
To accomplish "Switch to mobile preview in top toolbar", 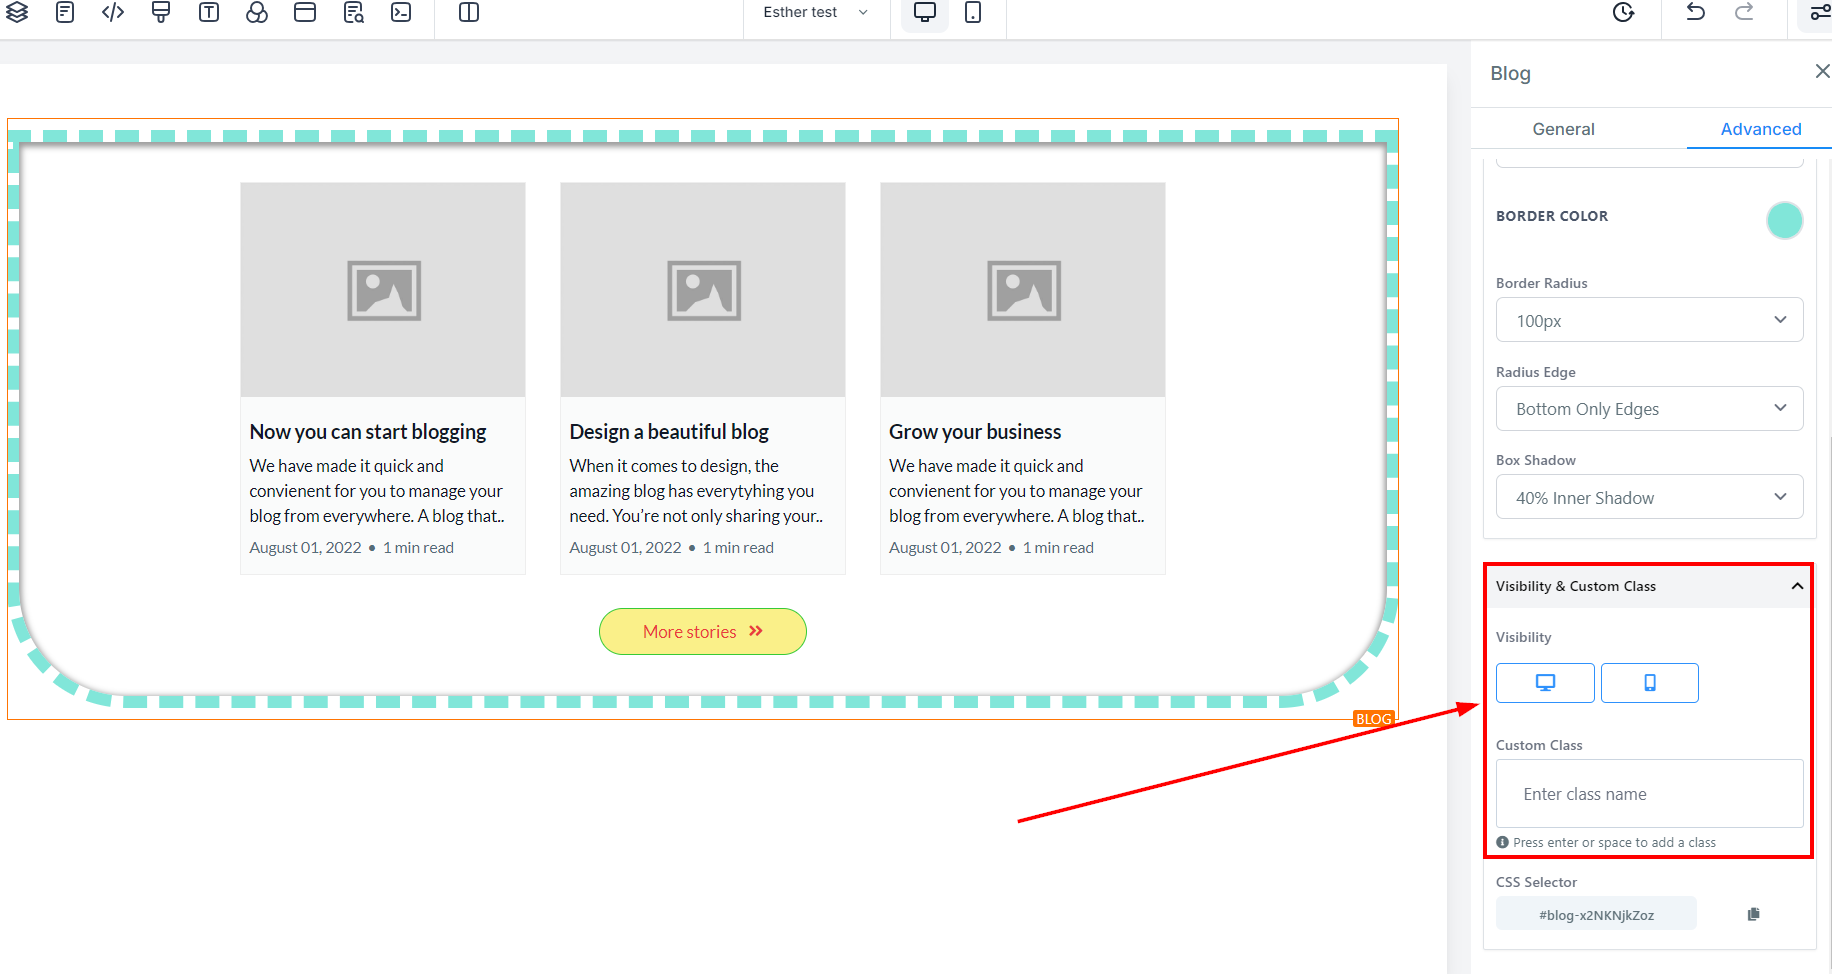I will click(973, 12).
